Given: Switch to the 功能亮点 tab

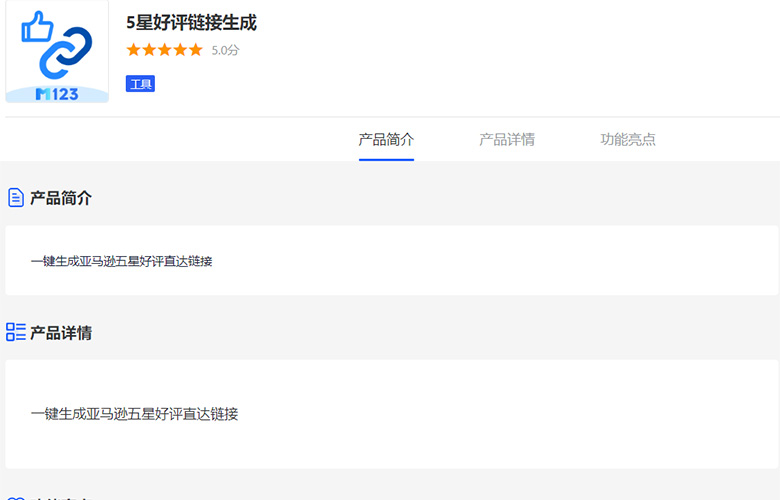Looking at the screenshot, I should coord(628,139).
